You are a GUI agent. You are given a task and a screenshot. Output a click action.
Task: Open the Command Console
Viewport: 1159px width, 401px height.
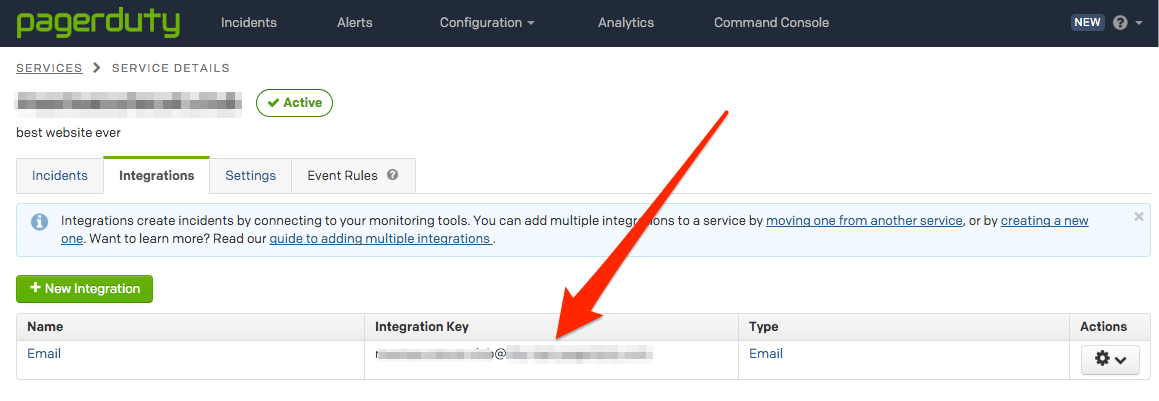coord(771,23)
